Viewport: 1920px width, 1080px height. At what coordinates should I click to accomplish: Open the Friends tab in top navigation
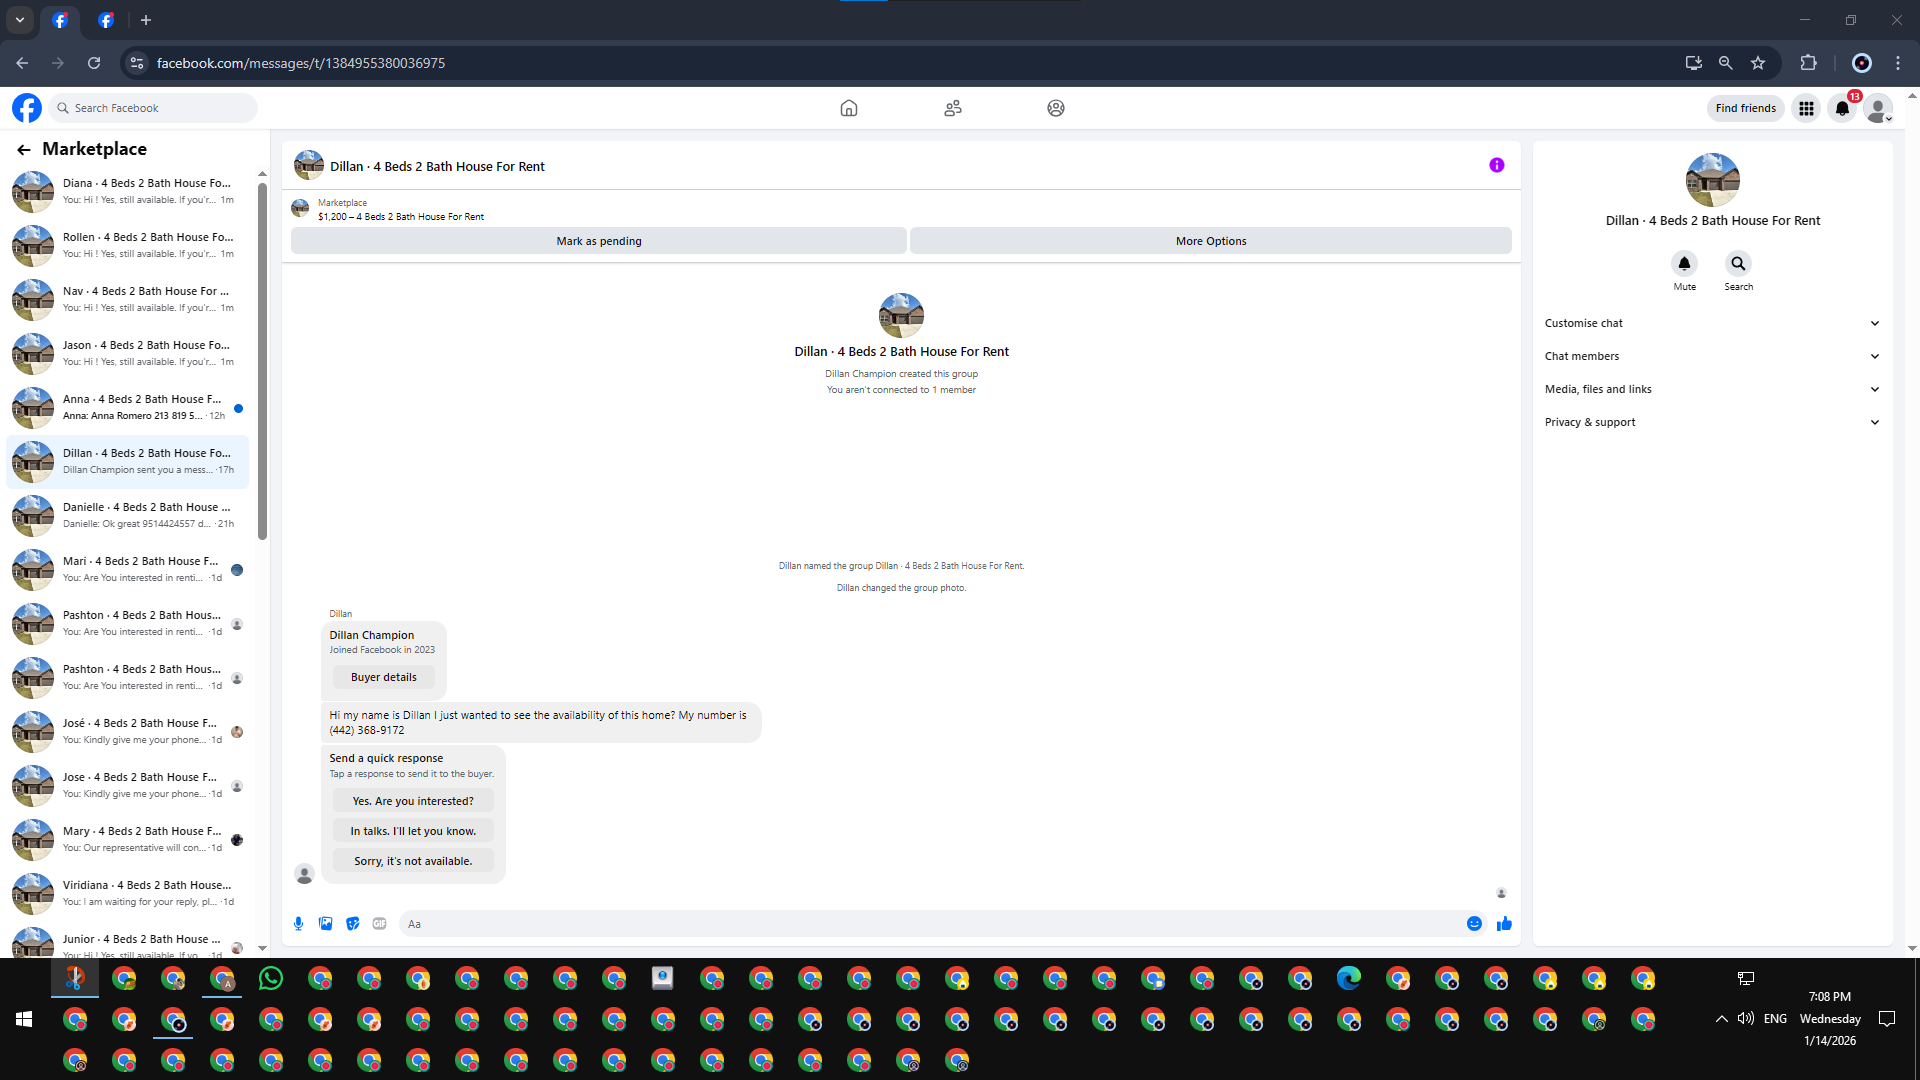tap(952, 108)
